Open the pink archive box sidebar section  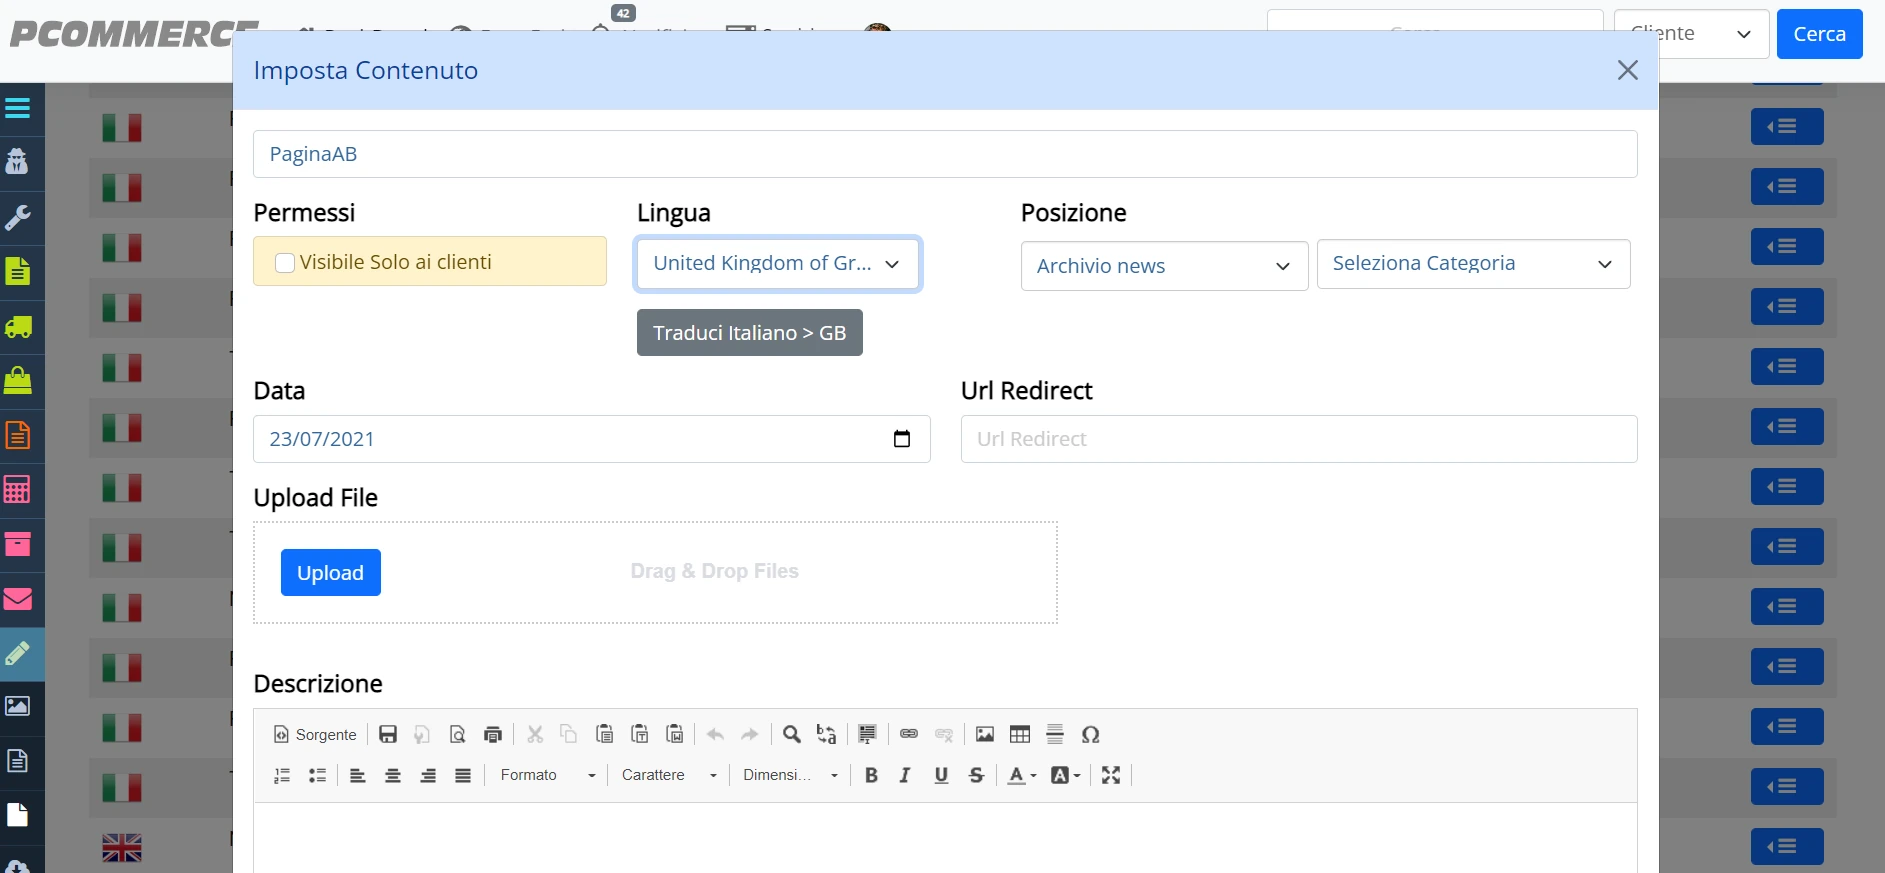[x=18, y=544]
